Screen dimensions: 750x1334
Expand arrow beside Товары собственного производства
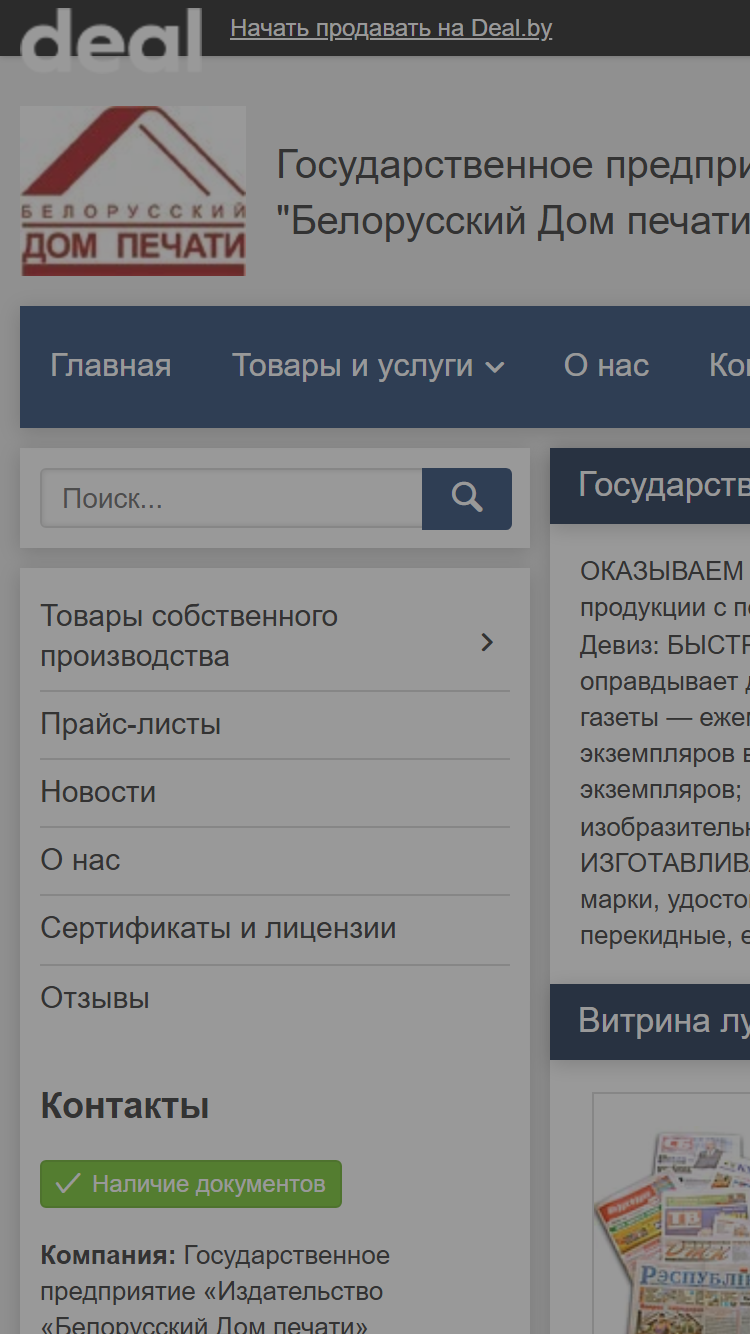pyautogui.click(x=487, y=642)
